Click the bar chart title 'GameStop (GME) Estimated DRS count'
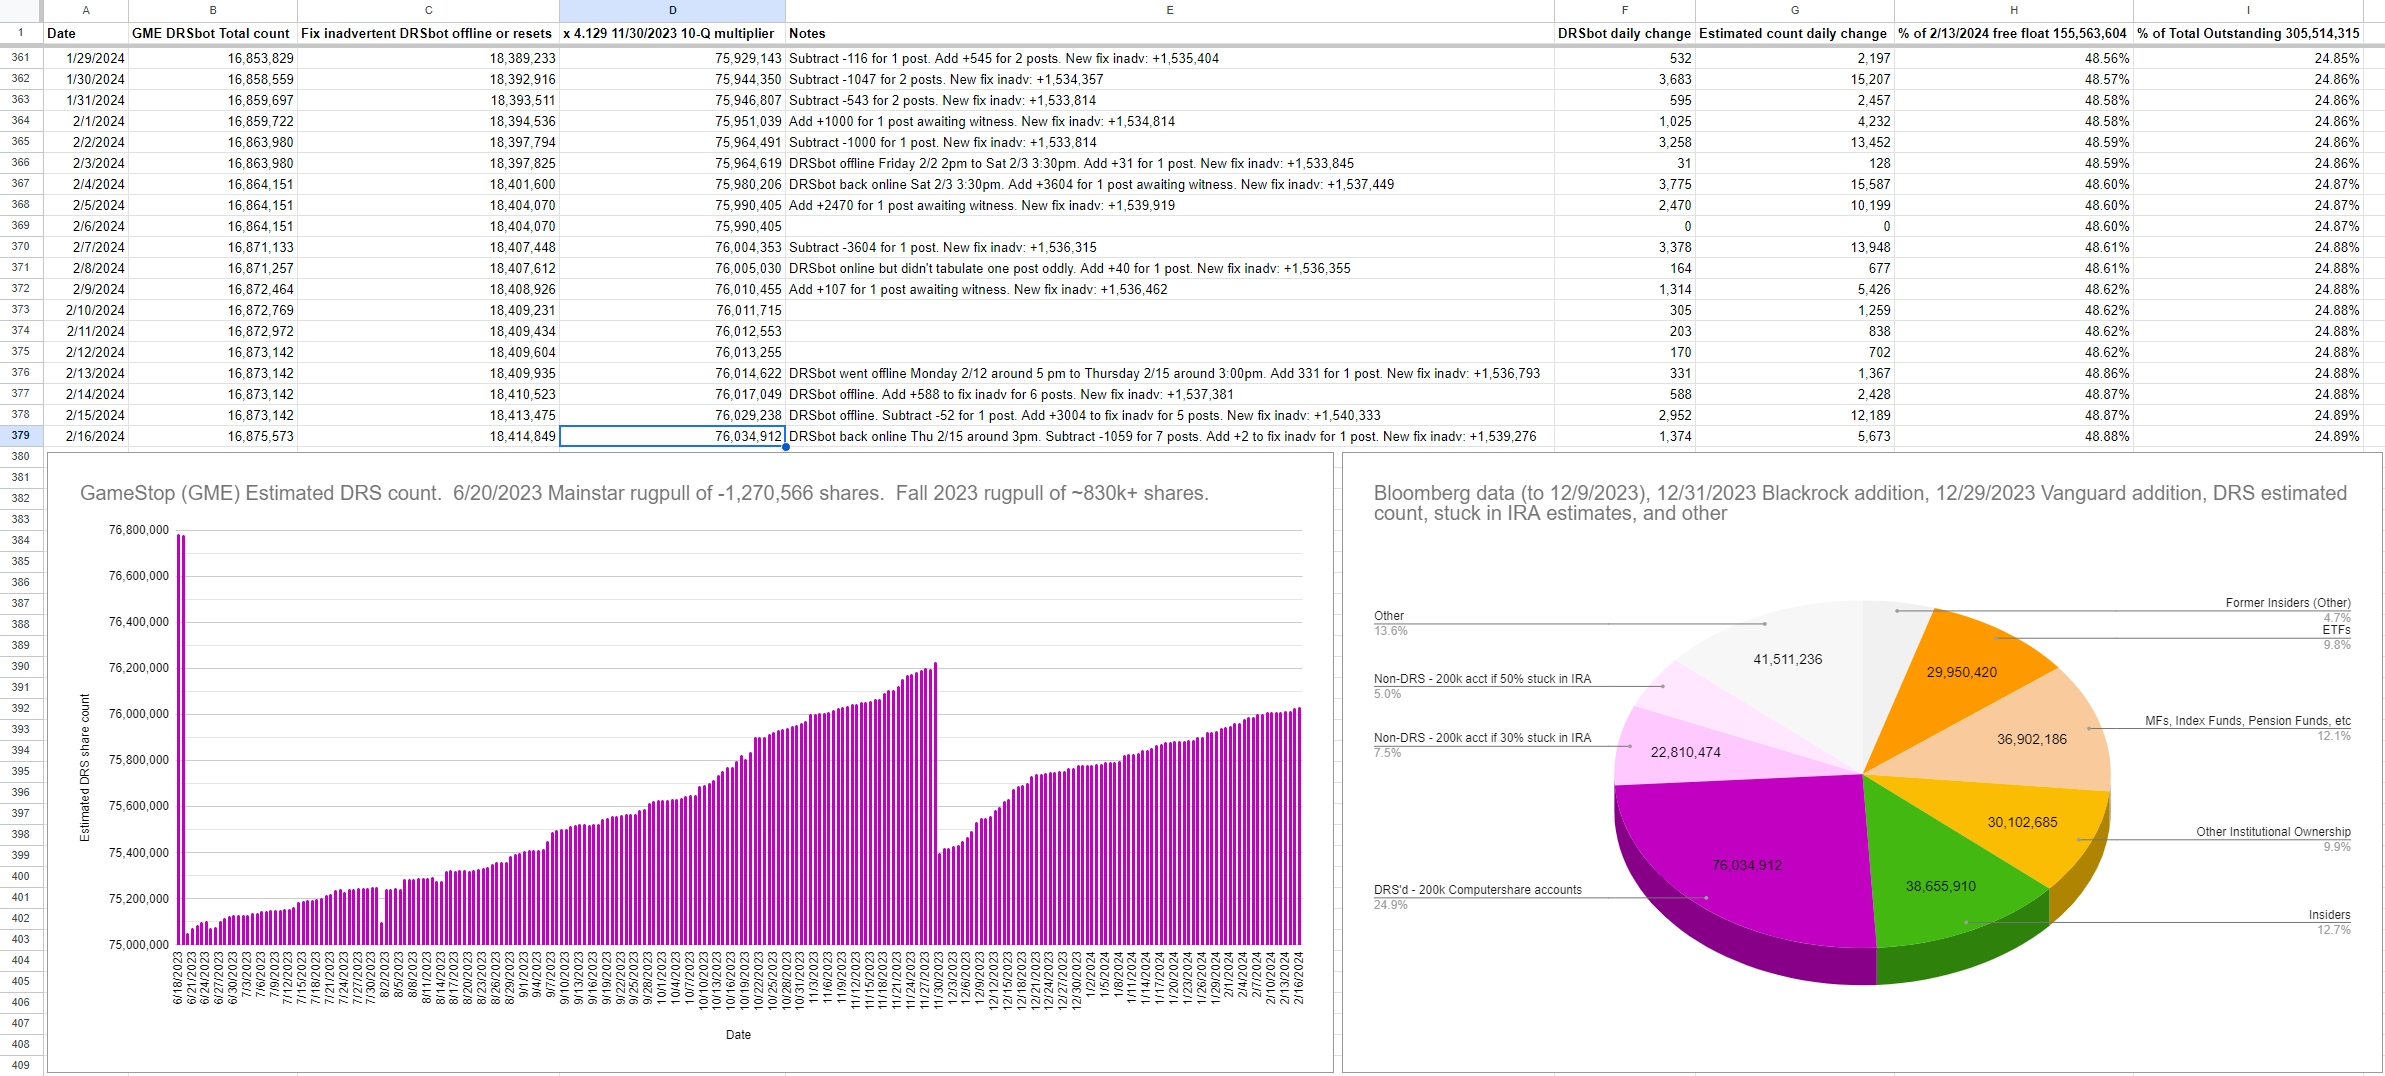Viewport: 2385px width, 1076px height. coord(644,493)
